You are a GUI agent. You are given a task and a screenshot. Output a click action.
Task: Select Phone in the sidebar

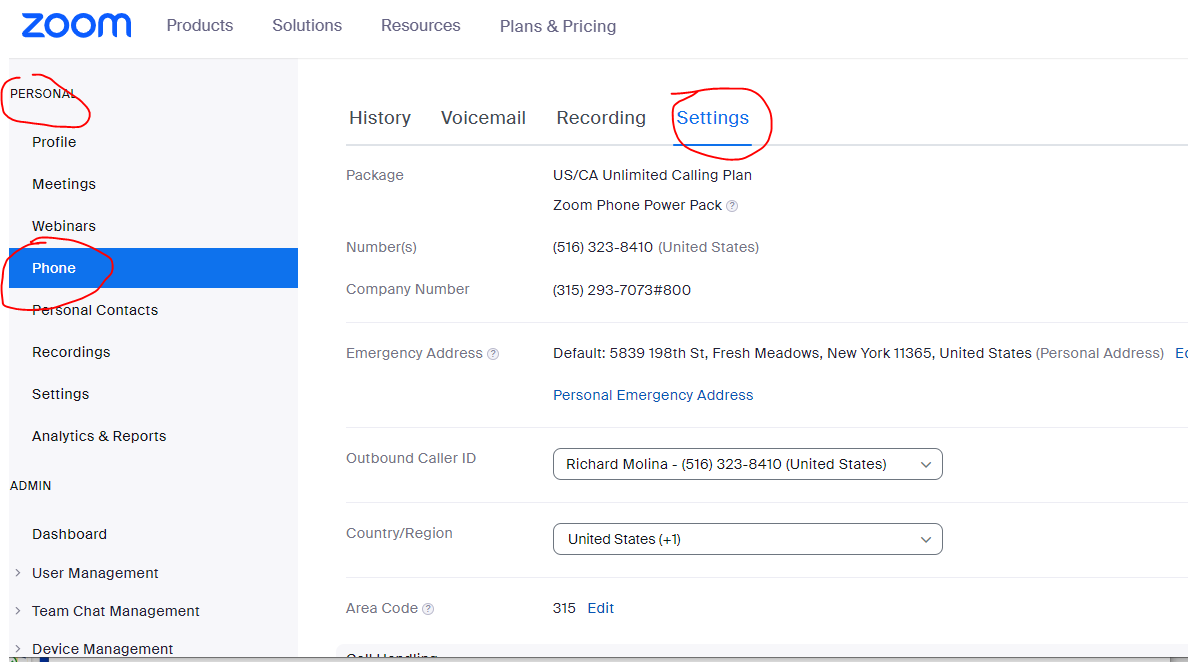tap(153, 268)
